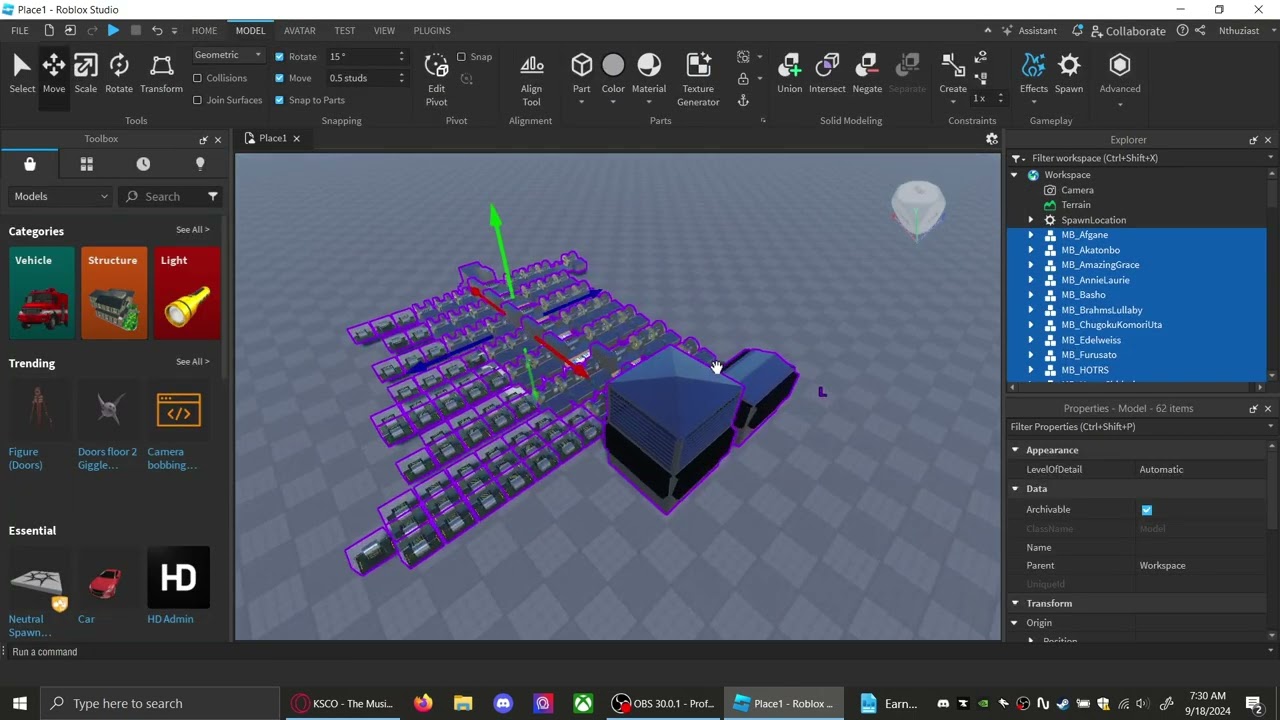Click the Intersect solid modeling tool
Image resolution: width=1280 pixels, height=720 pixels.
(x=827, y=74)
